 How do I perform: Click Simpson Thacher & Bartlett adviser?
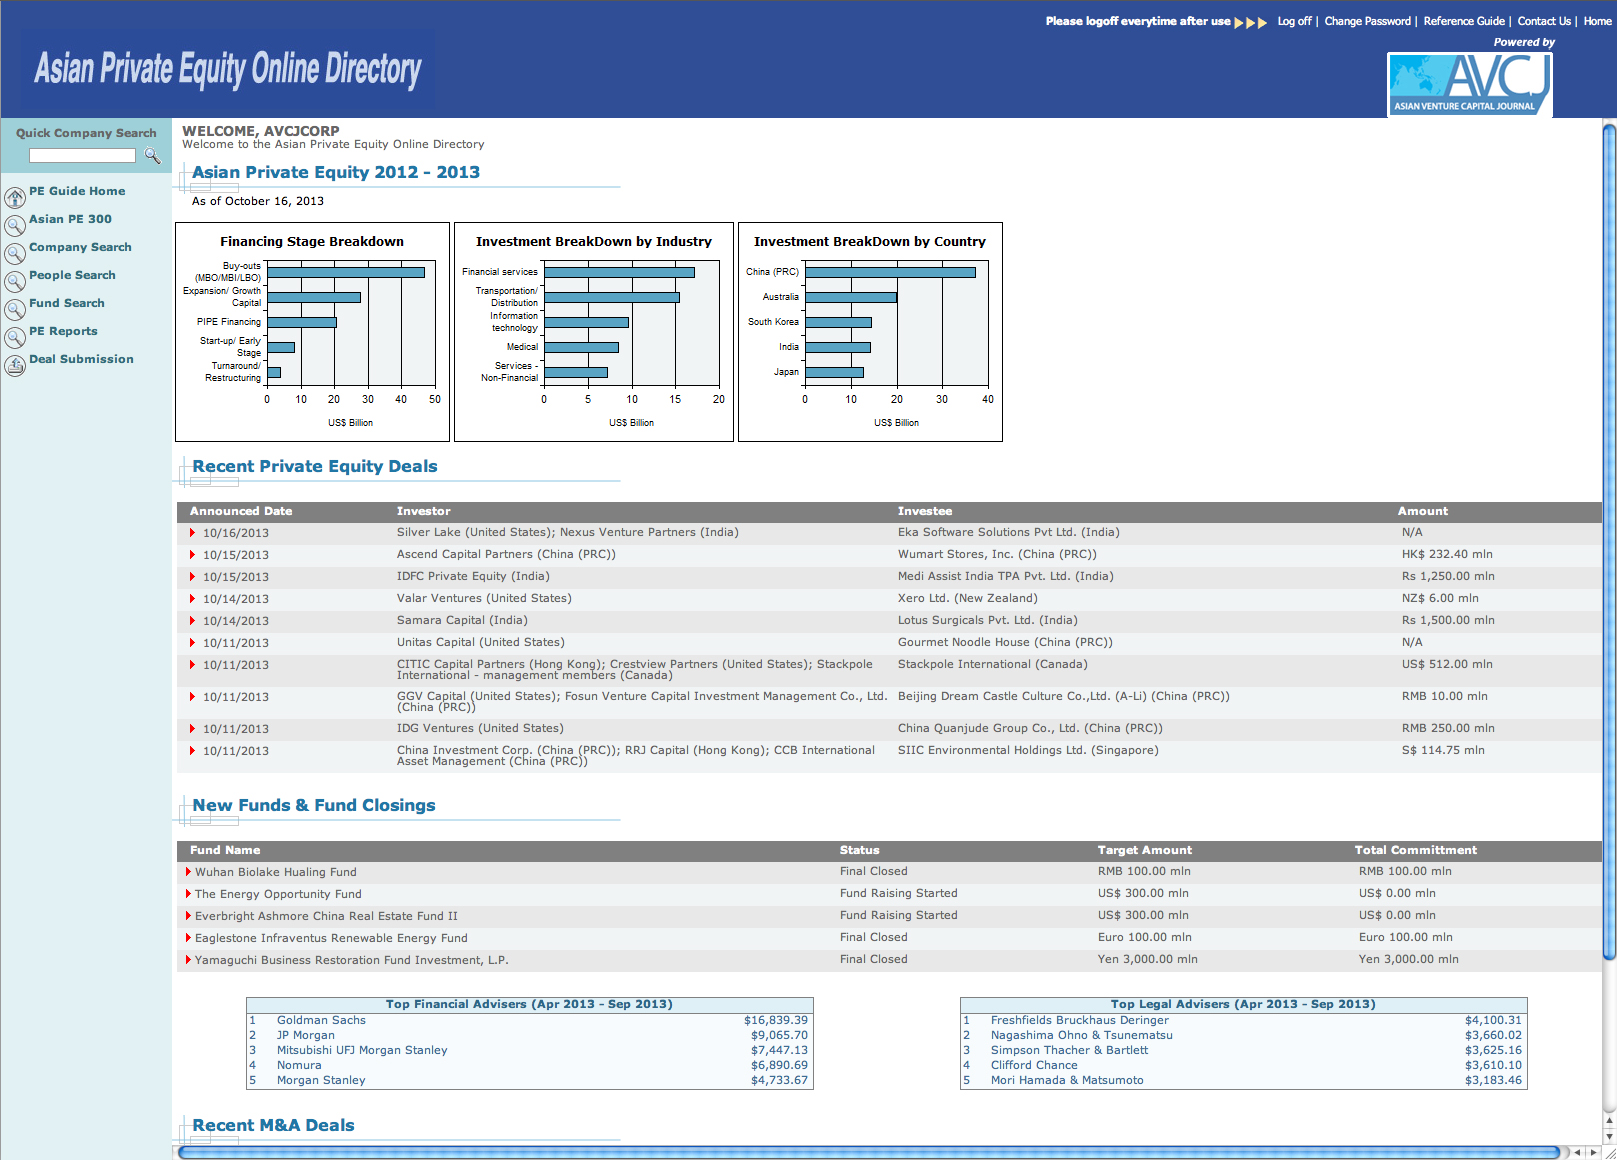(x=1069, y=1051)
